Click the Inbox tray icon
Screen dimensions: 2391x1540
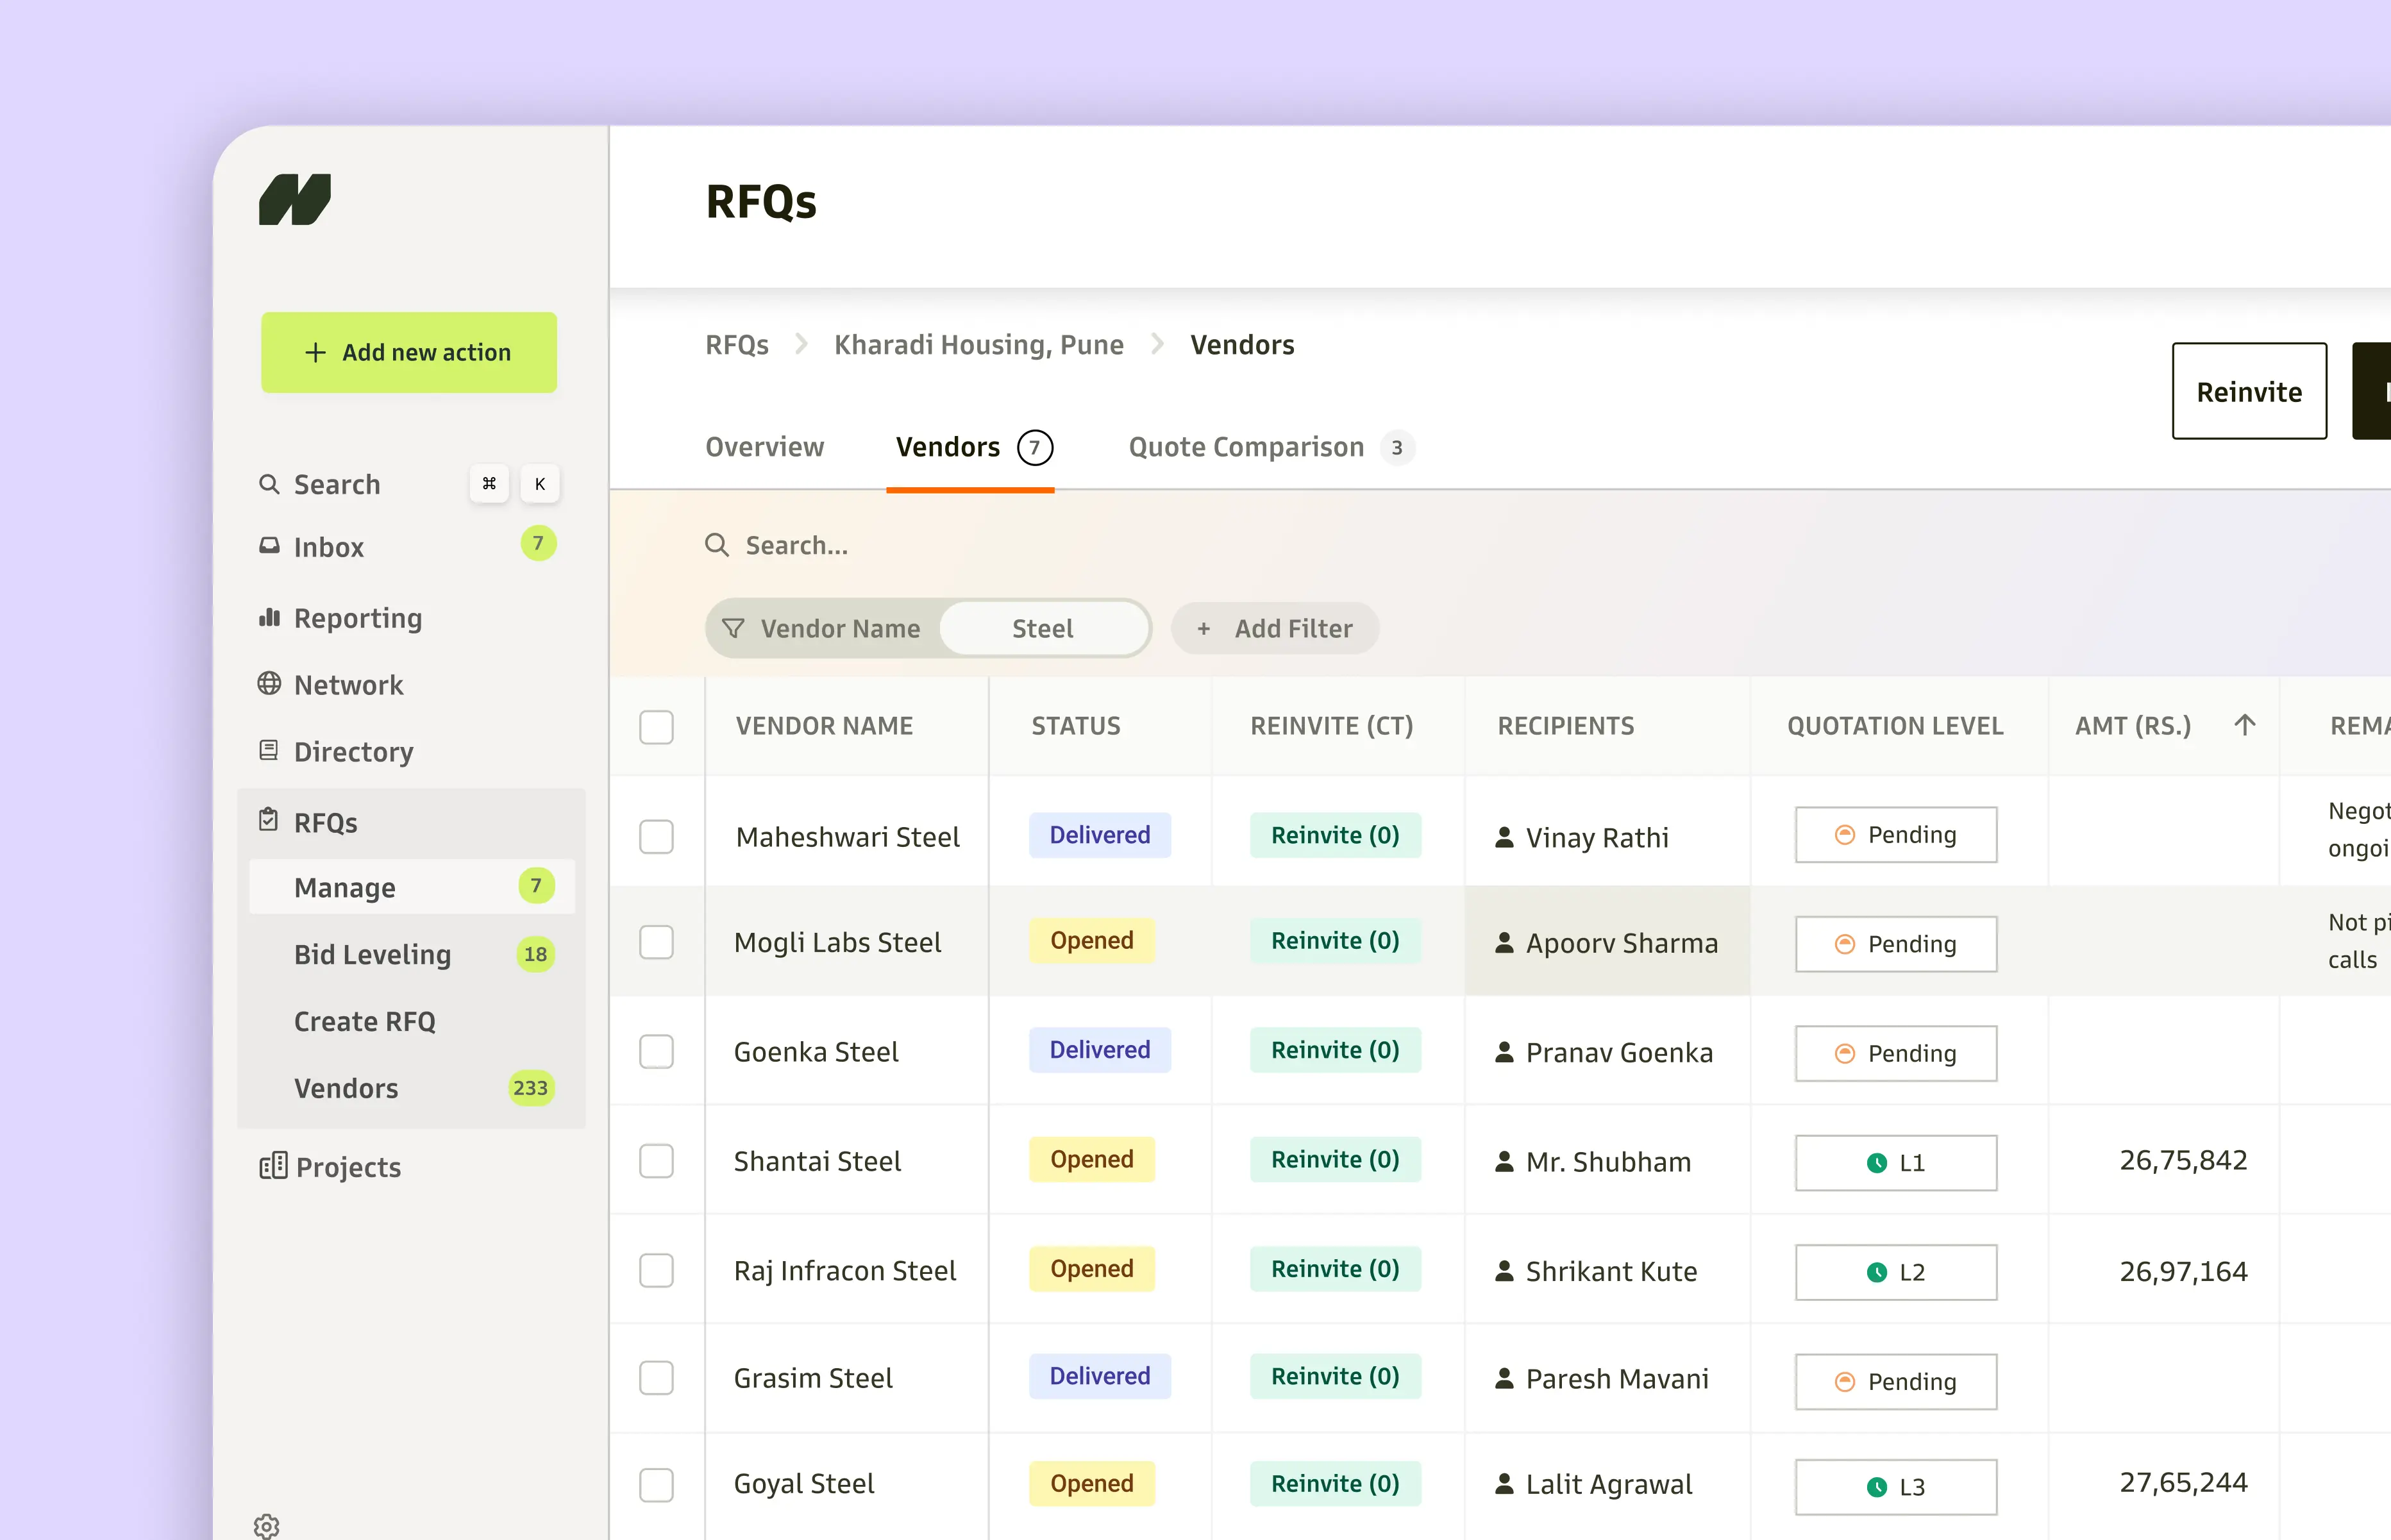coord(269,546)
